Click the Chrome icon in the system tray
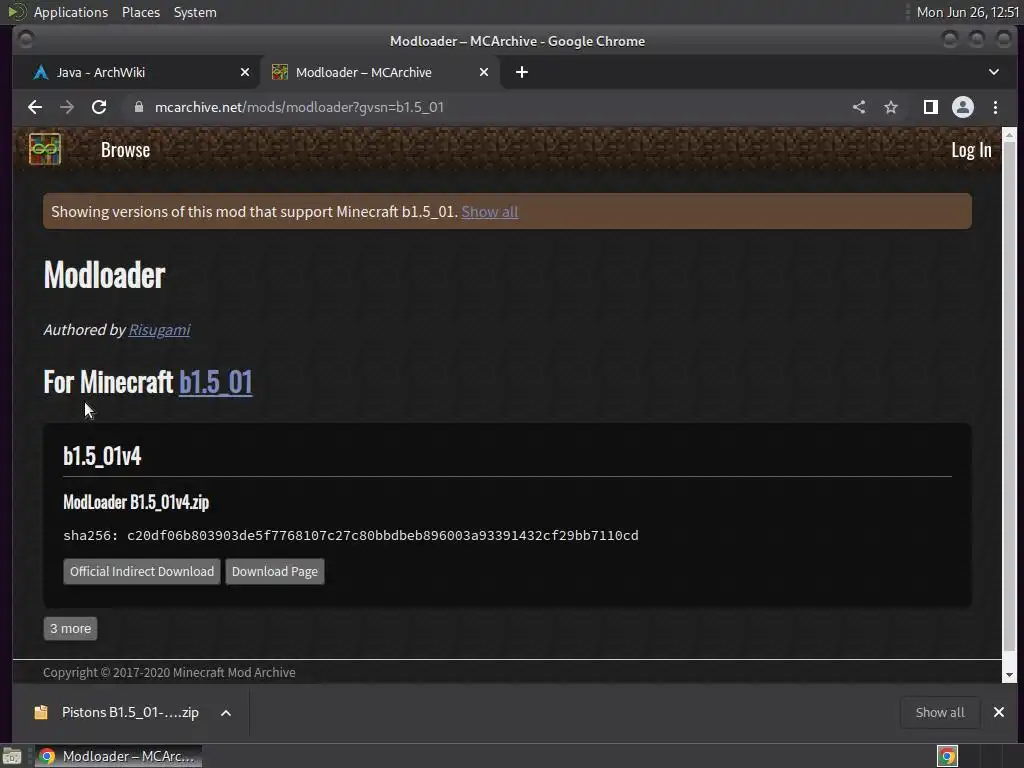The height and width of the screenshot is (768, 1024). (947, 756)
